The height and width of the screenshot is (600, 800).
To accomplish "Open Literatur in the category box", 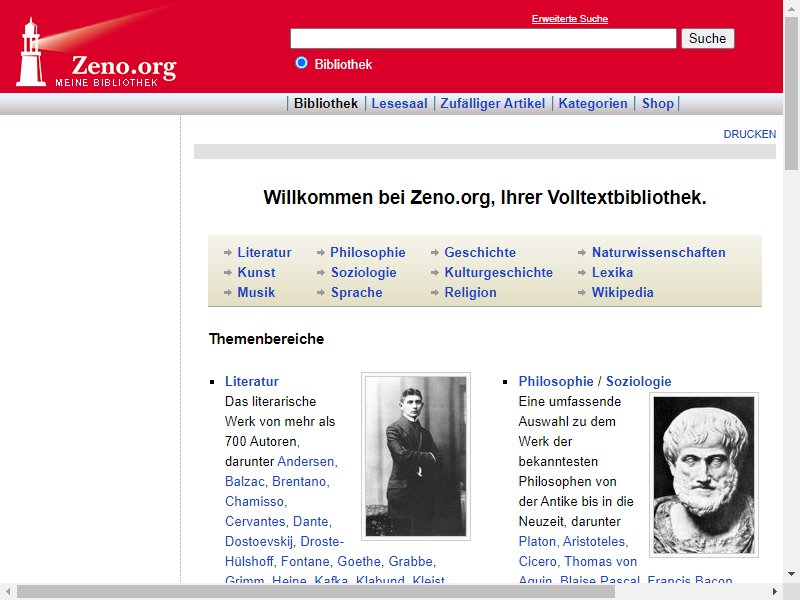I will click(x=264, y=253).
